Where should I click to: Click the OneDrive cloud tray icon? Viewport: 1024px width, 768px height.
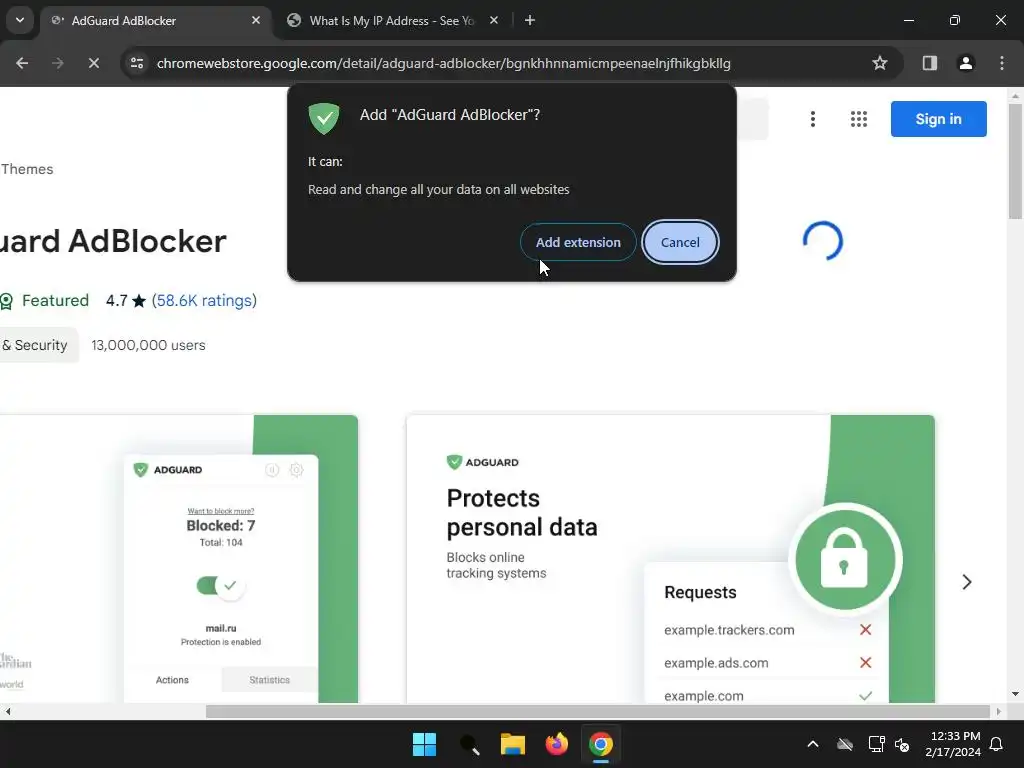point(844,744)
